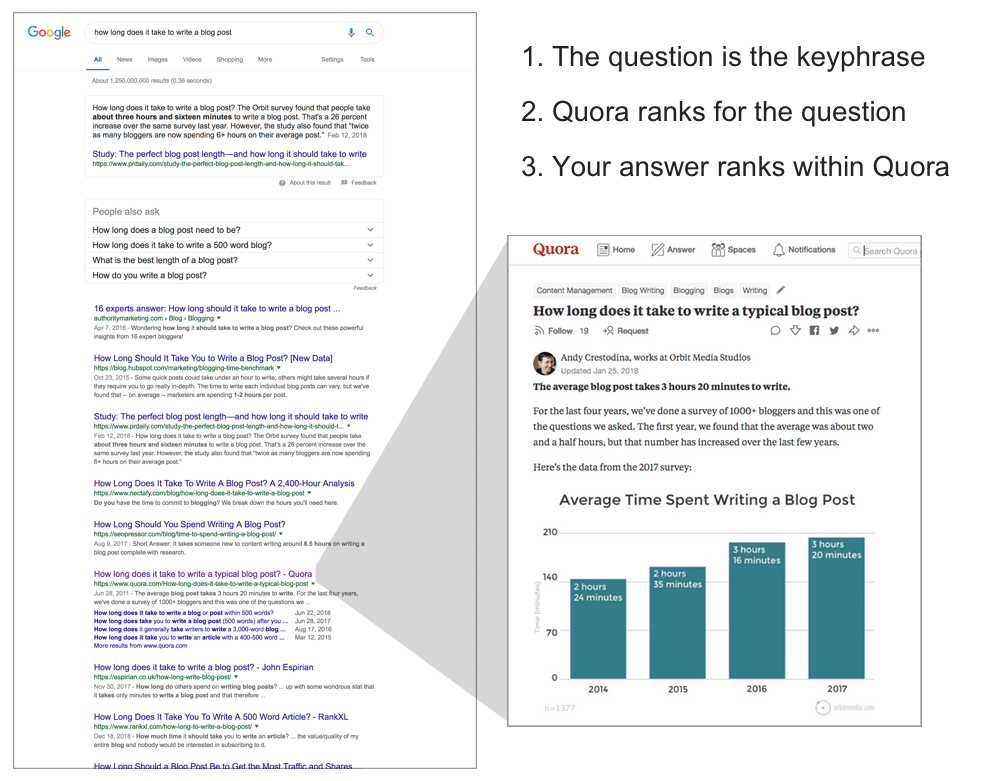This screenshot has width=1000, height=781.
Task: Open Google search Tools
Action: coord(367,59)
